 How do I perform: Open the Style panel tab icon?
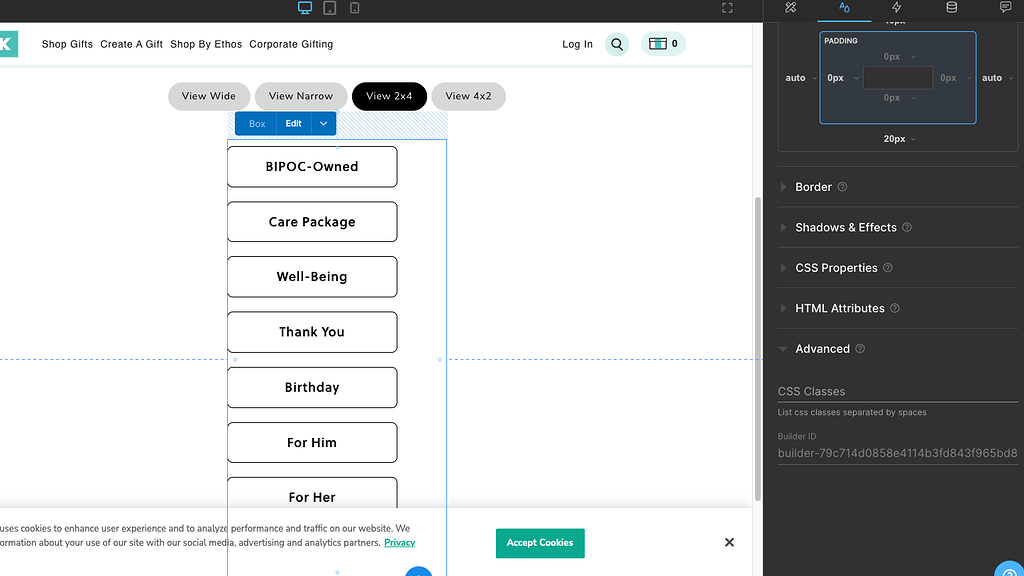843,7
